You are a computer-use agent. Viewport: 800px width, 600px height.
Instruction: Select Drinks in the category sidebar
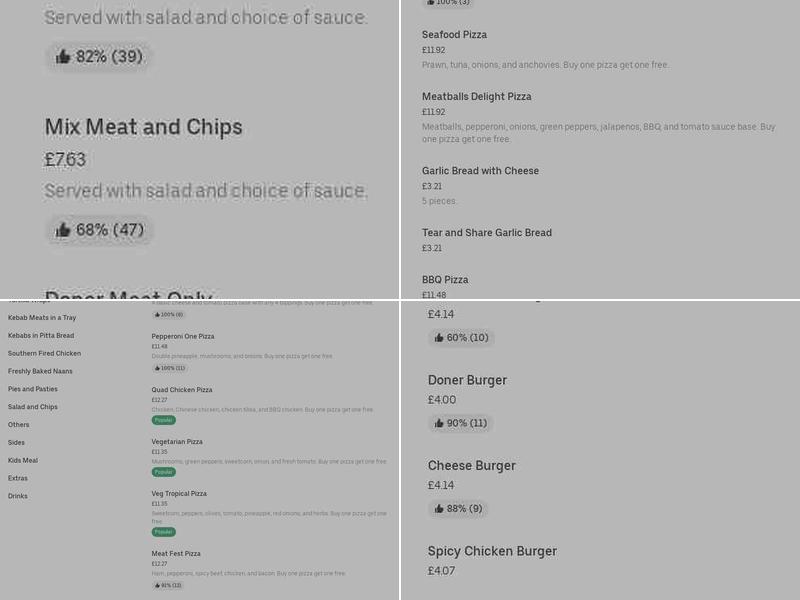pos(16,496)
